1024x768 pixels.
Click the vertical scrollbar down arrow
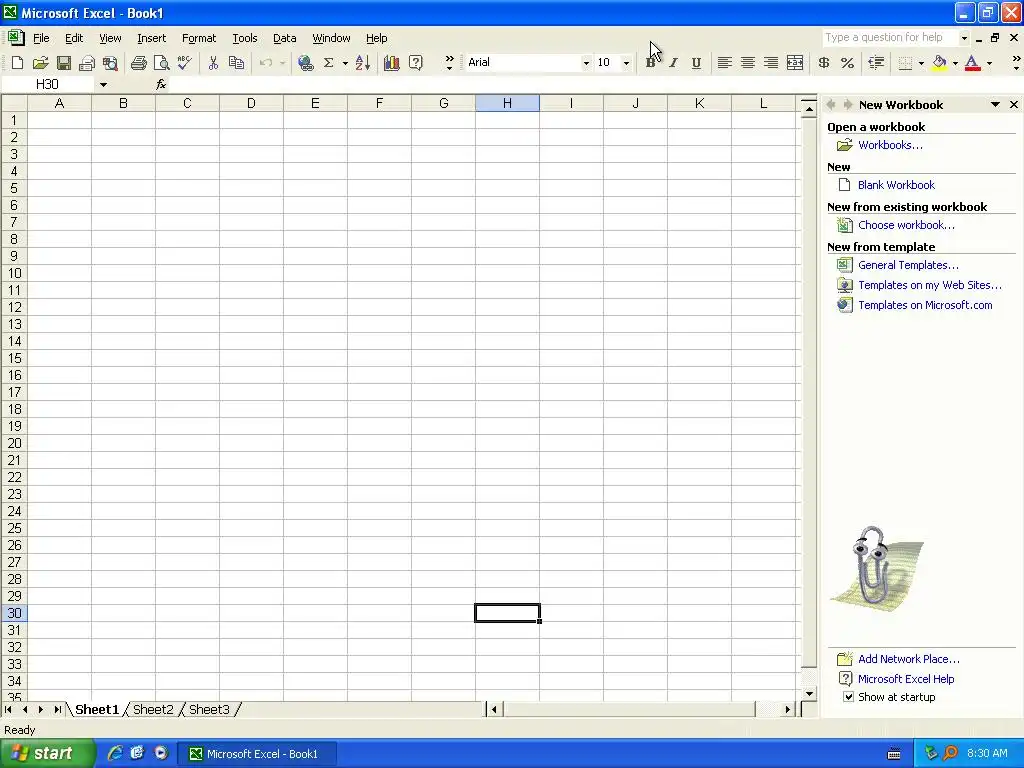[x=809, y=694]
